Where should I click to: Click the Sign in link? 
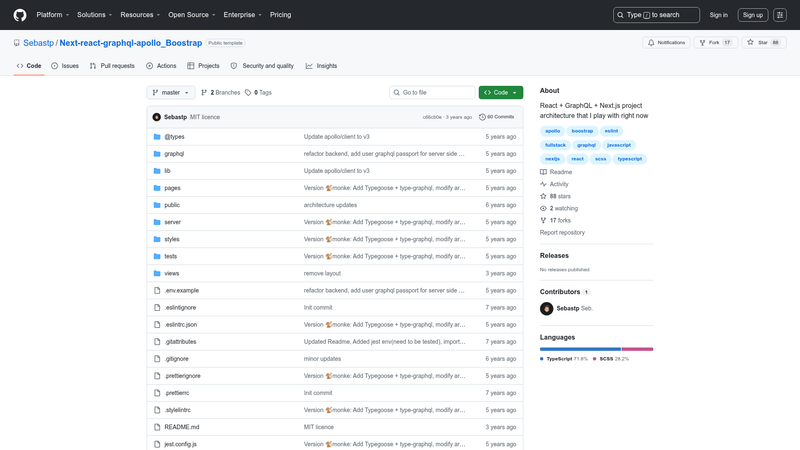click(x=718, y=15)
